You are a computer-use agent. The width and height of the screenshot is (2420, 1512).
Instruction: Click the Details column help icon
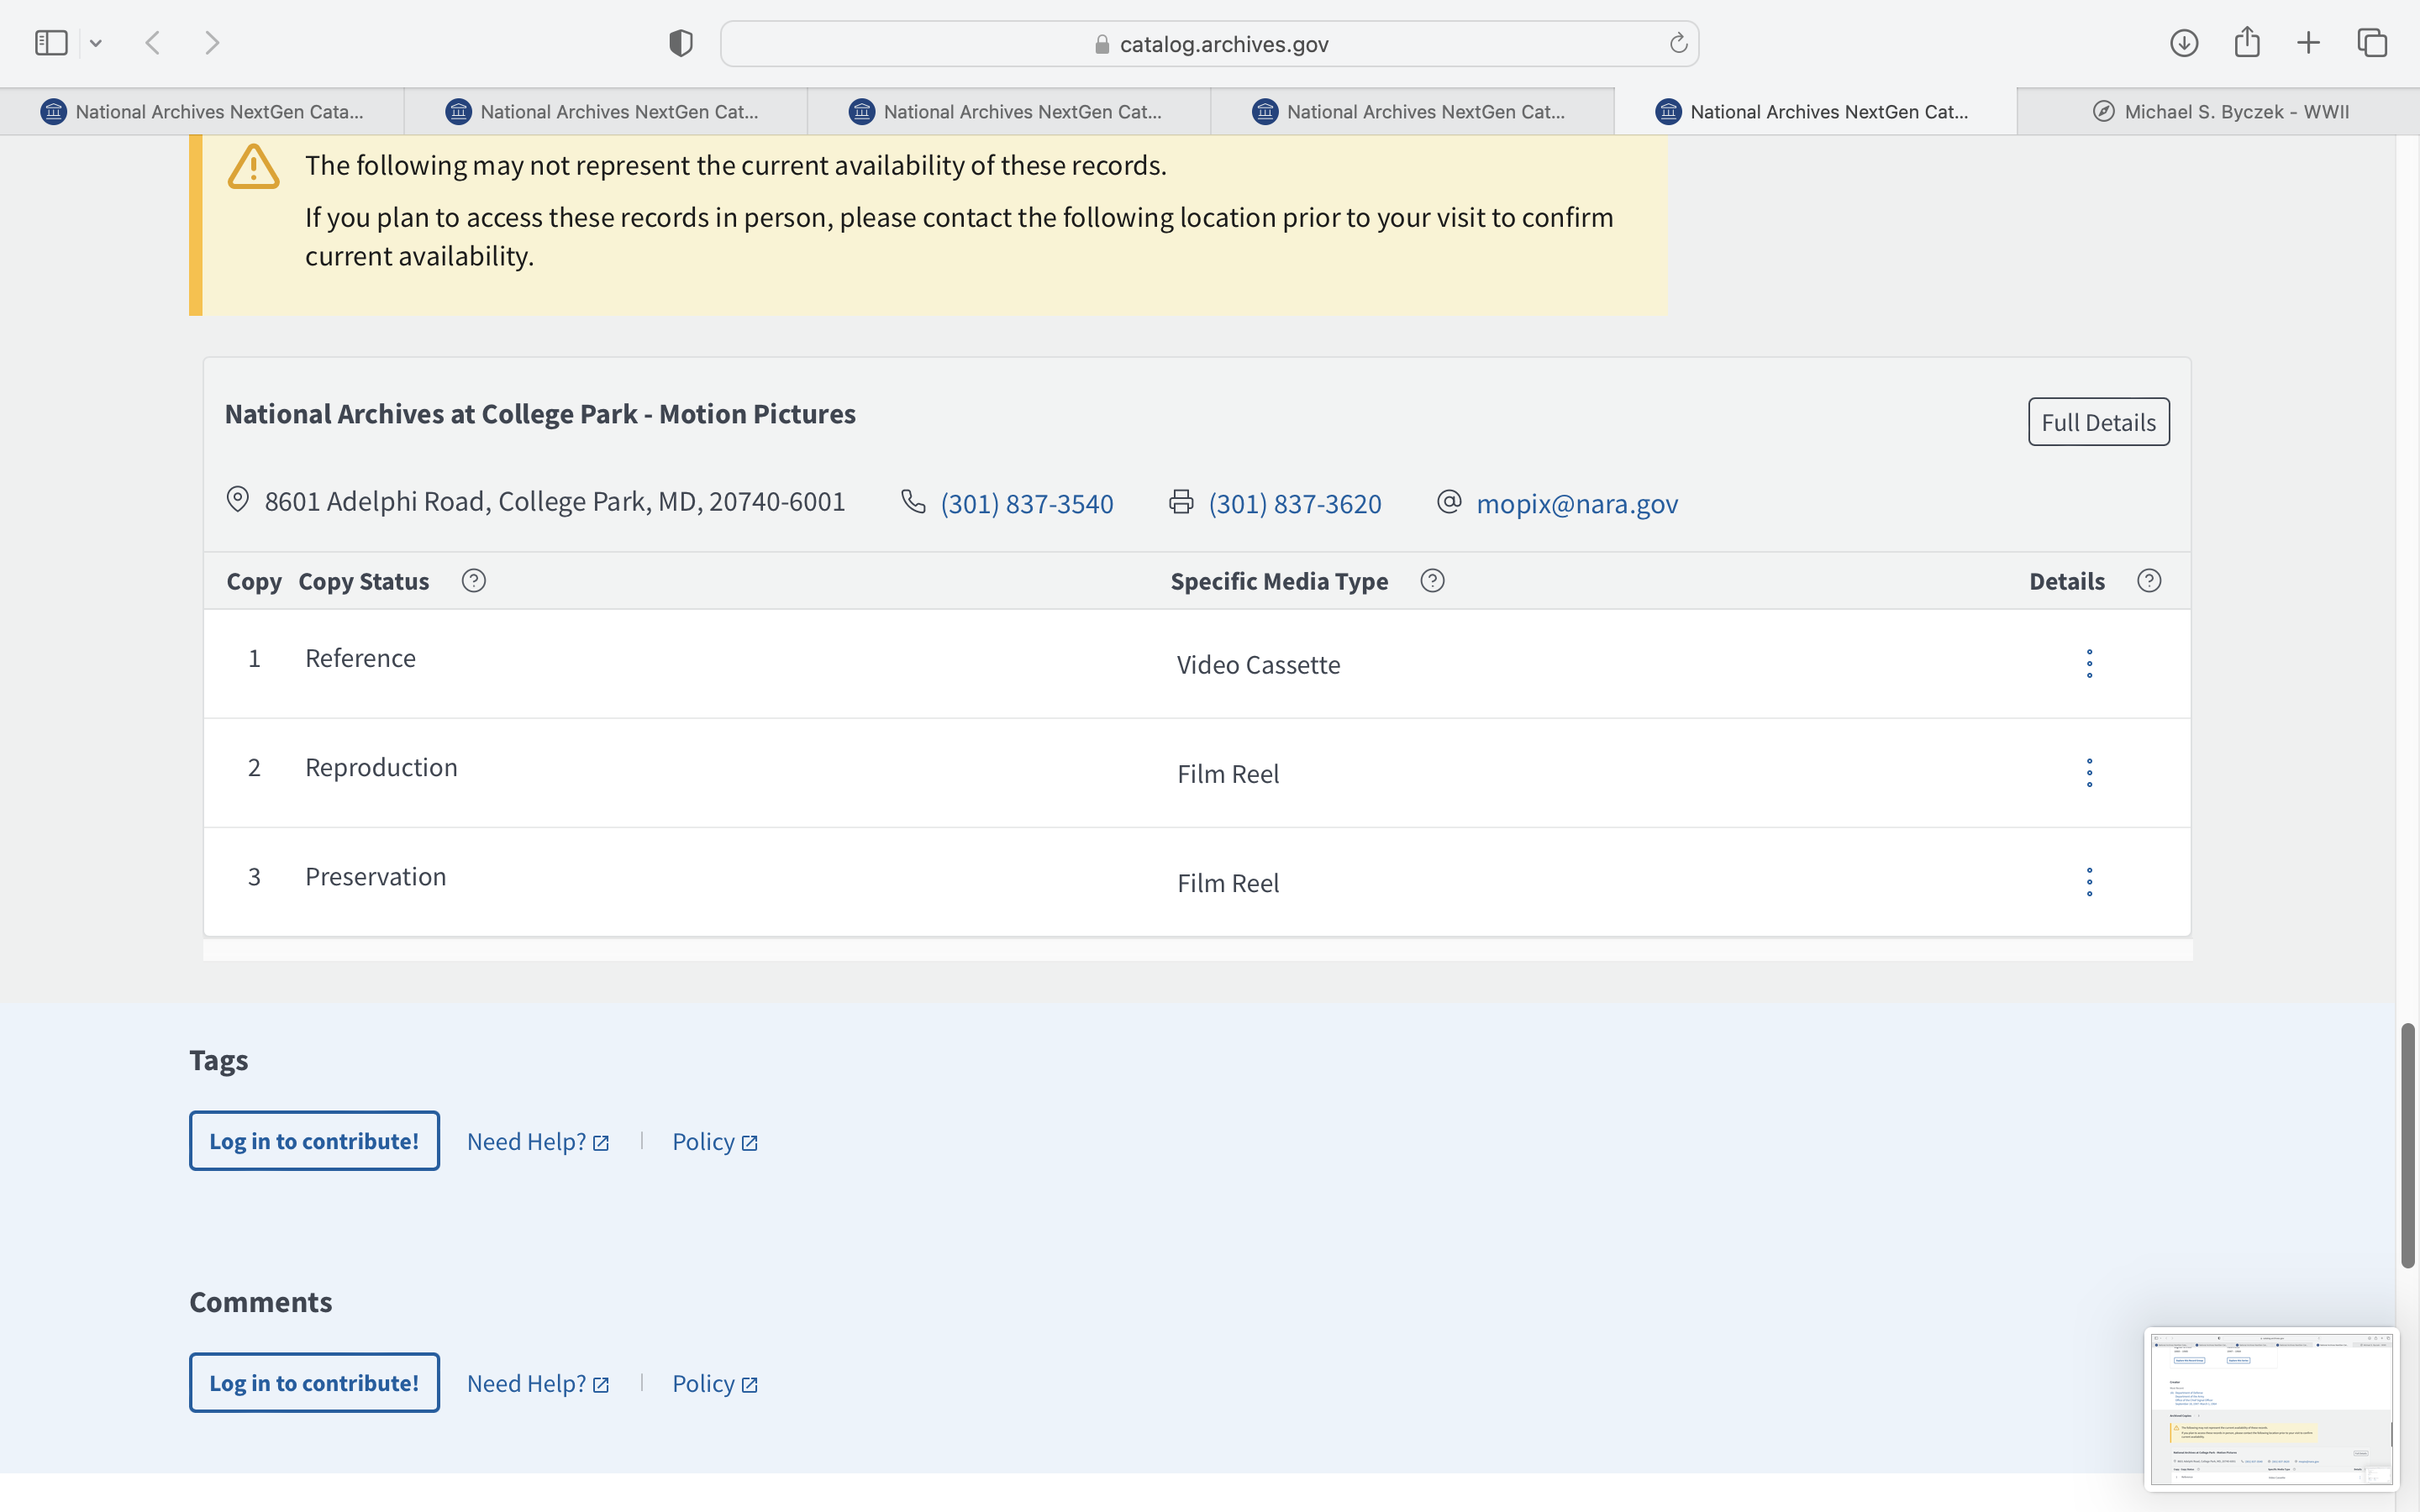coord(2148,581)
